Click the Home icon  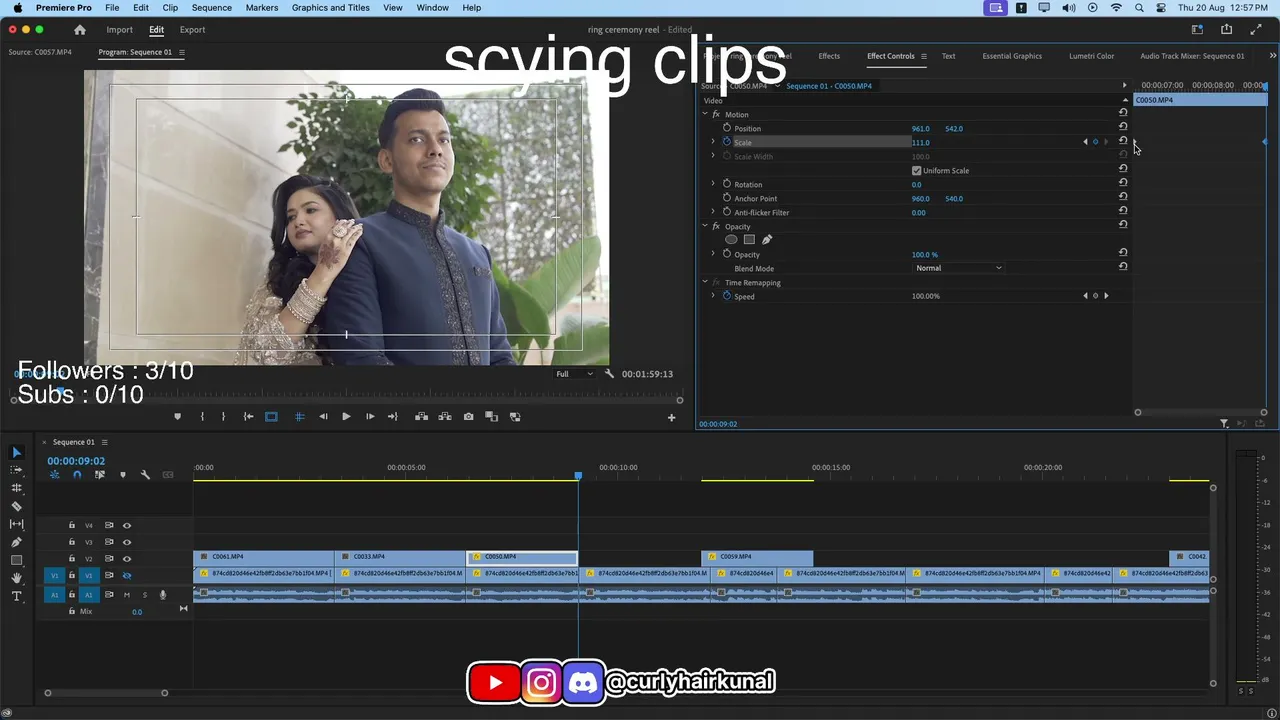[80, 30]
